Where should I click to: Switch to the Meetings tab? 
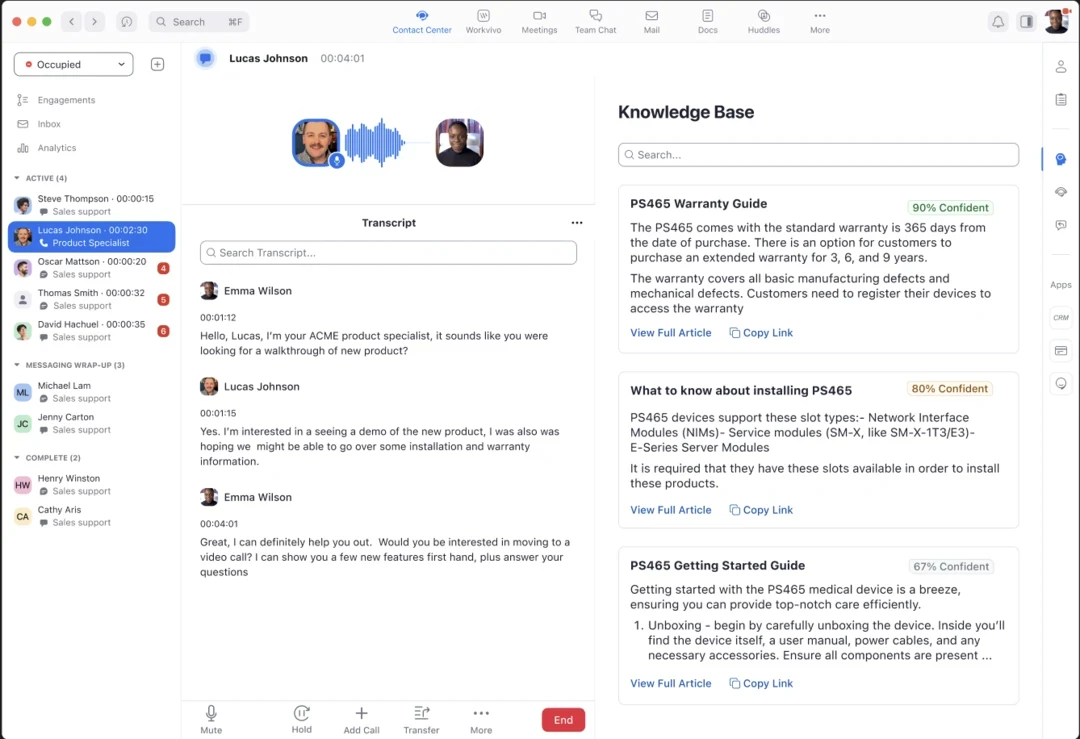(539, 21)
